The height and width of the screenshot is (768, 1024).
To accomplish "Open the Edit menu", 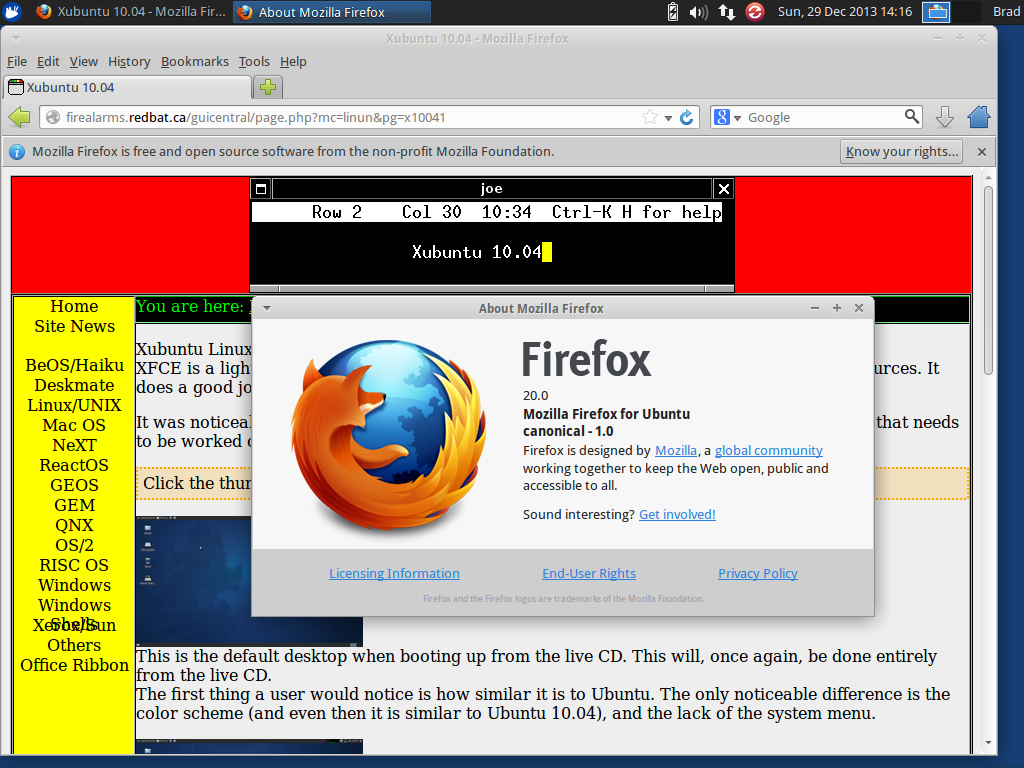I will coord(48,61).
